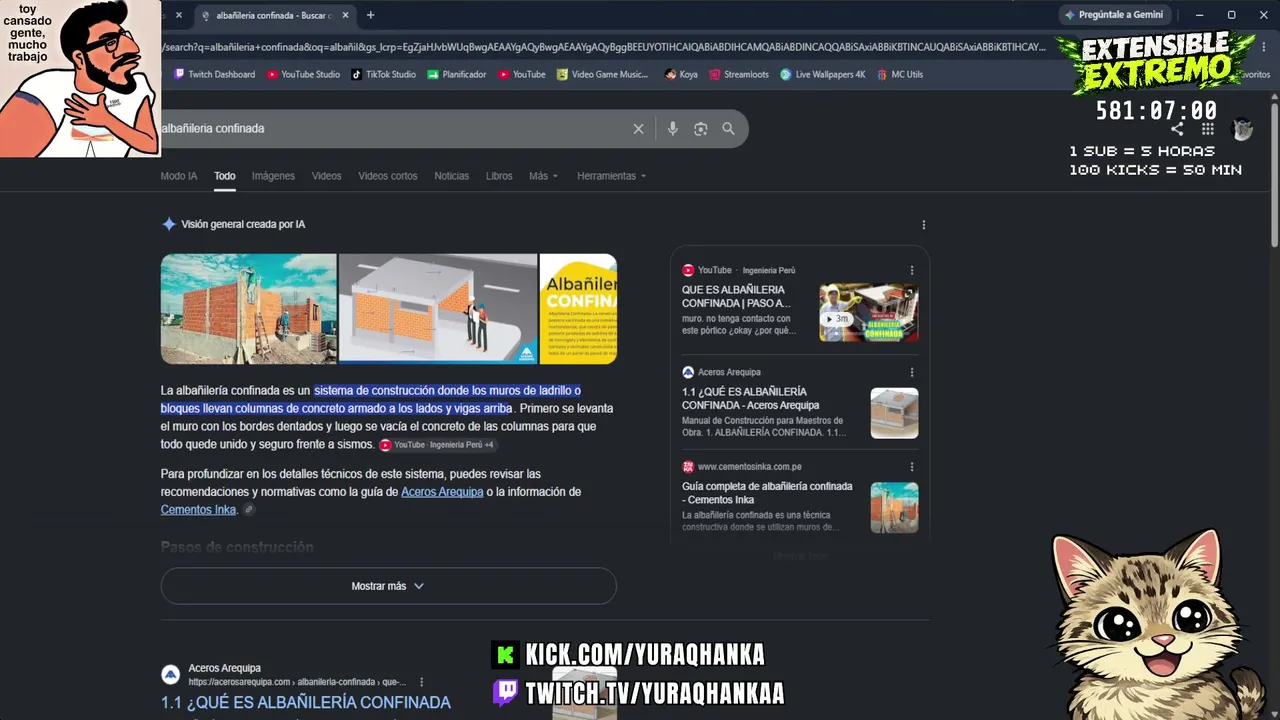The image size is (1280, 720).
Task: Click the magnifying glass search icon
Action: [728, 129]
